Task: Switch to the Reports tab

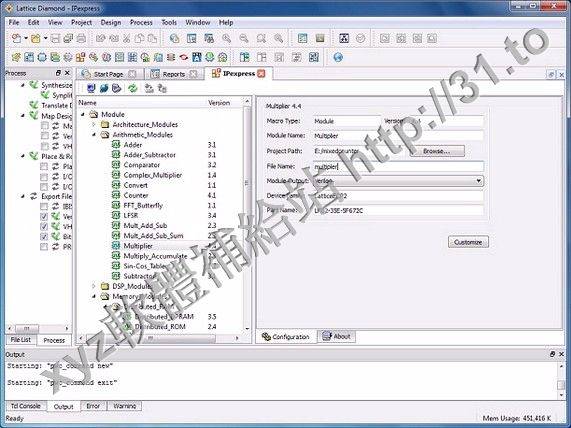Action: pos(173,74)
